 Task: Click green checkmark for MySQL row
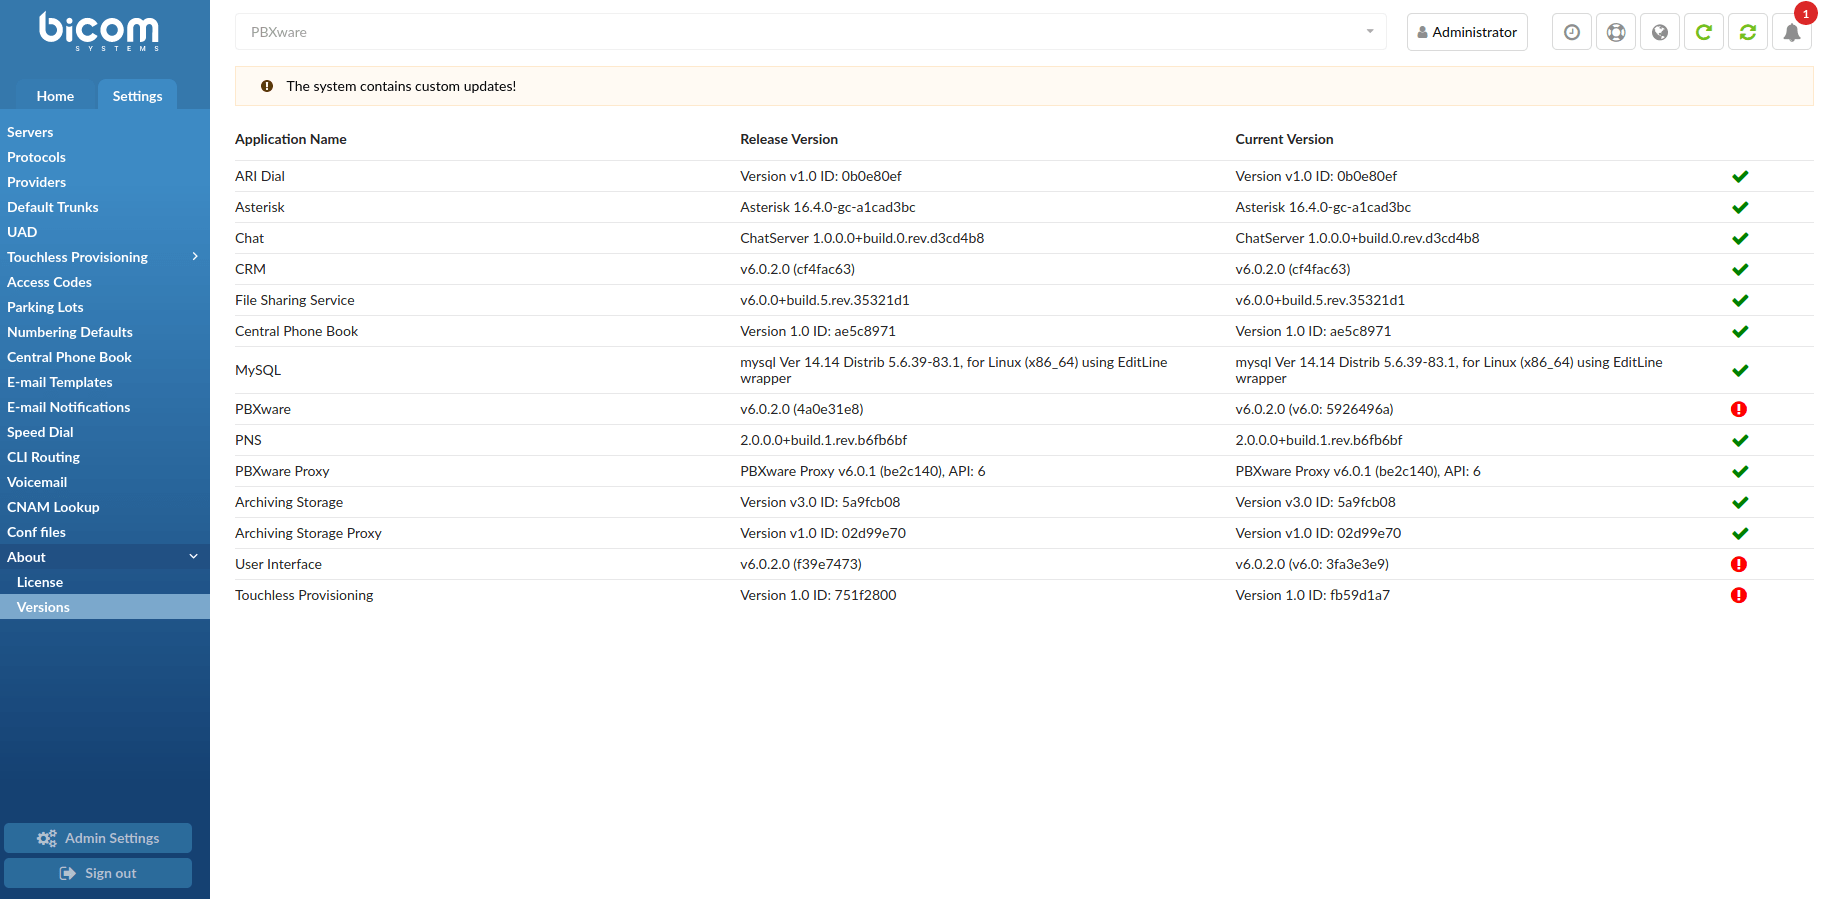pos(1740,371)
